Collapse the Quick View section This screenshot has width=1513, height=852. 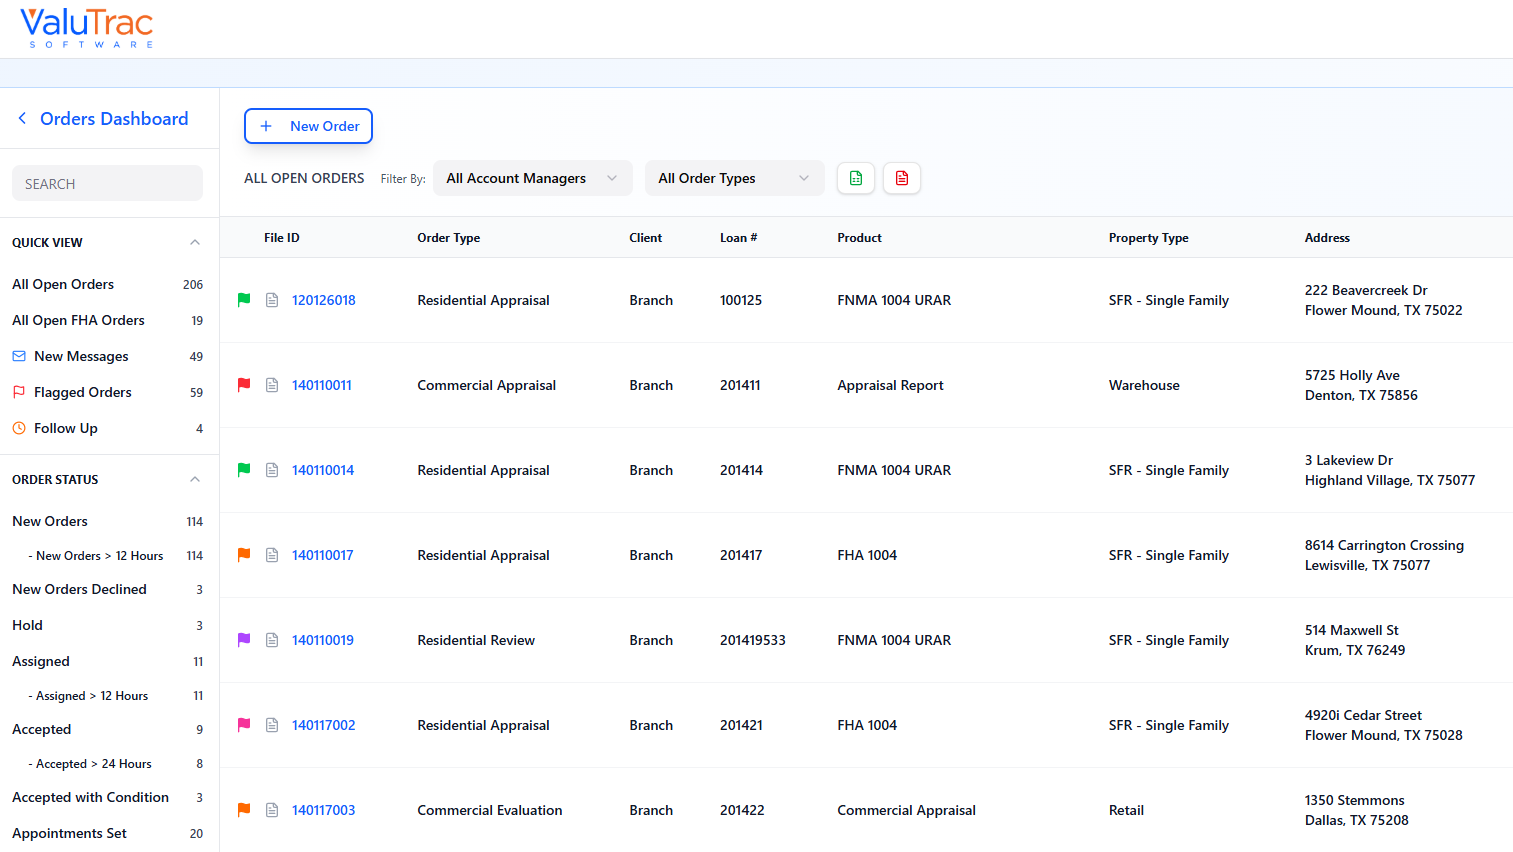(x=195, y=241)
